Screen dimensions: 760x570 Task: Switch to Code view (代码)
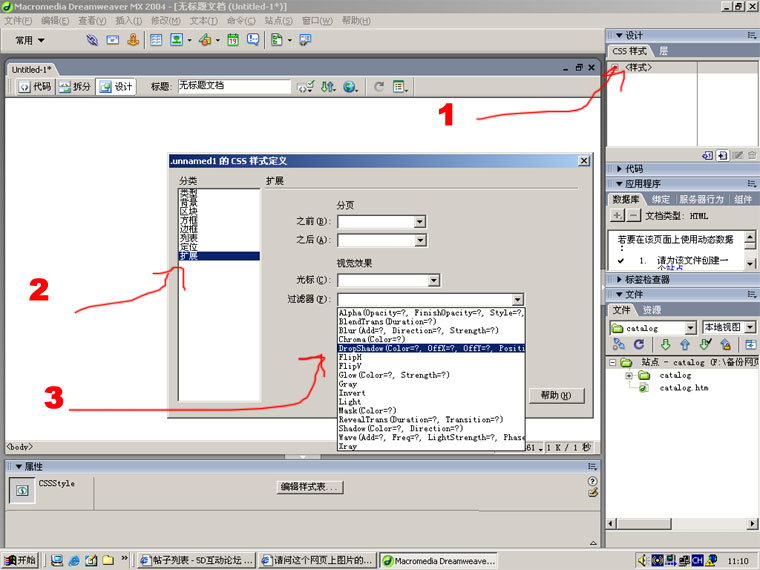pos(34,87)
